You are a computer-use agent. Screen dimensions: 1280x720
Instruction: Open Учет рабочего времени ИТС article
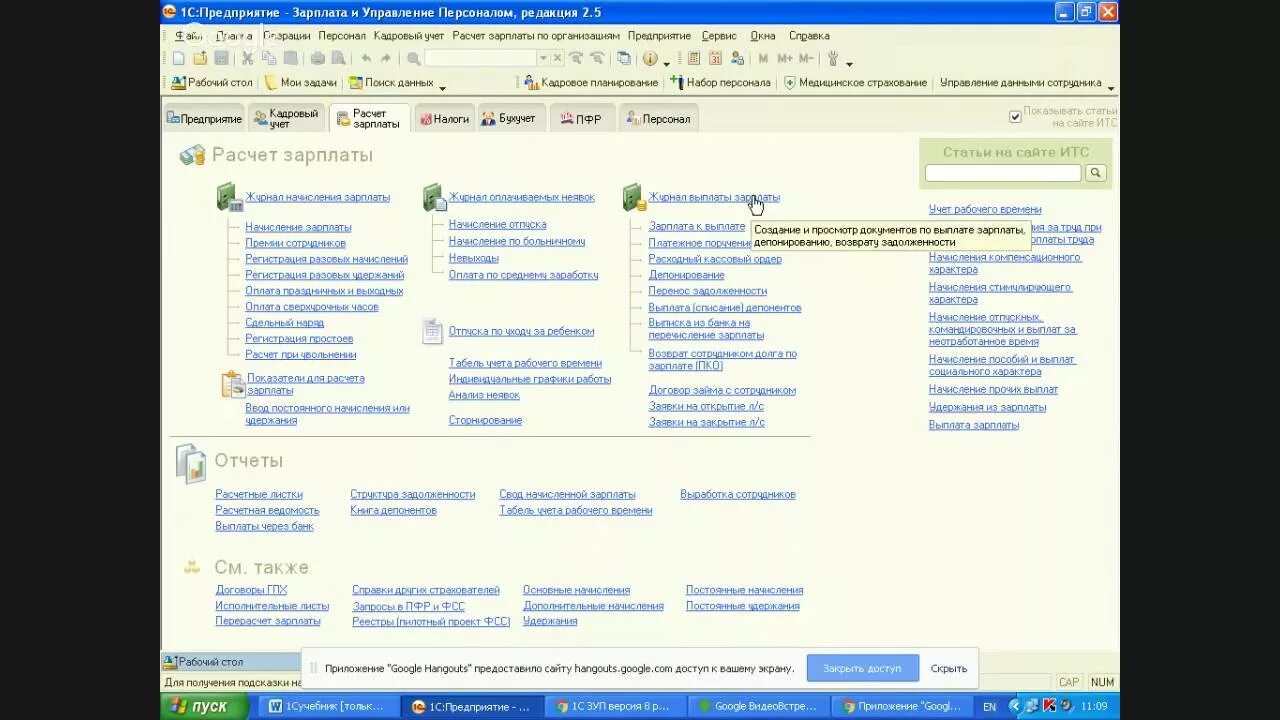[985, 209]
